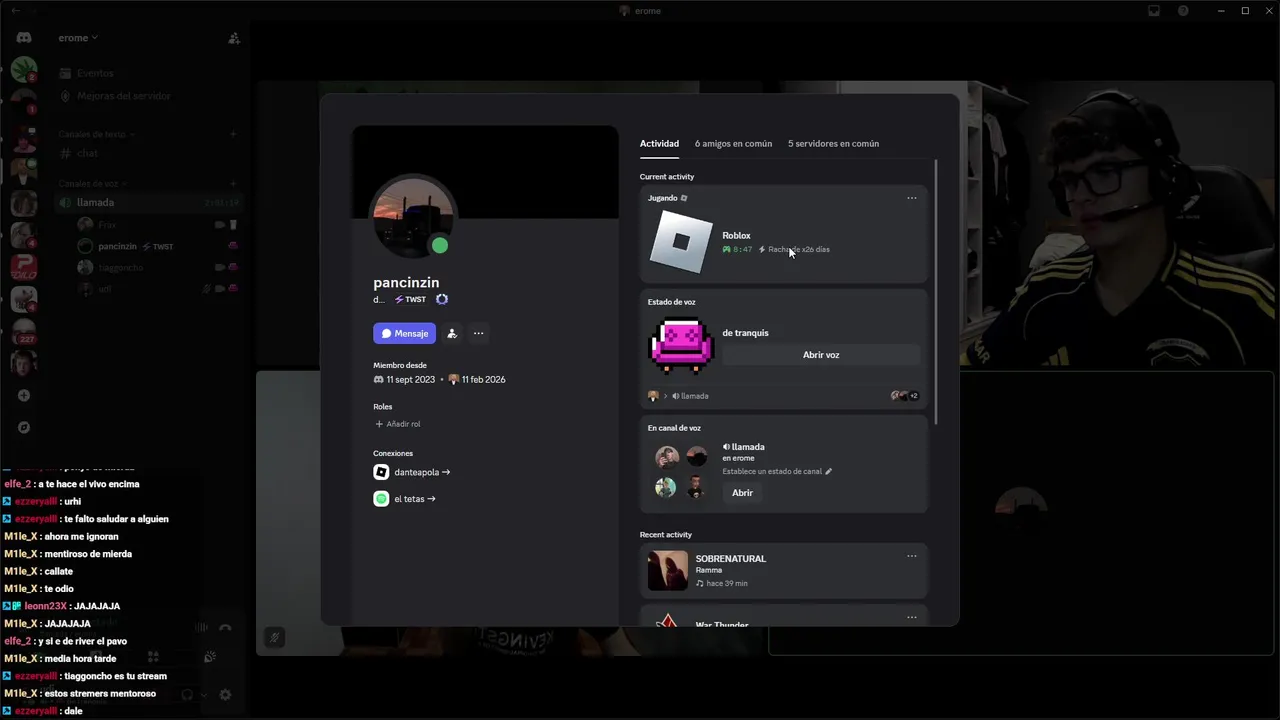Click 'Racha de x26 días' streak text
The image size is (1280, 720).
click(x=799, y=250)
